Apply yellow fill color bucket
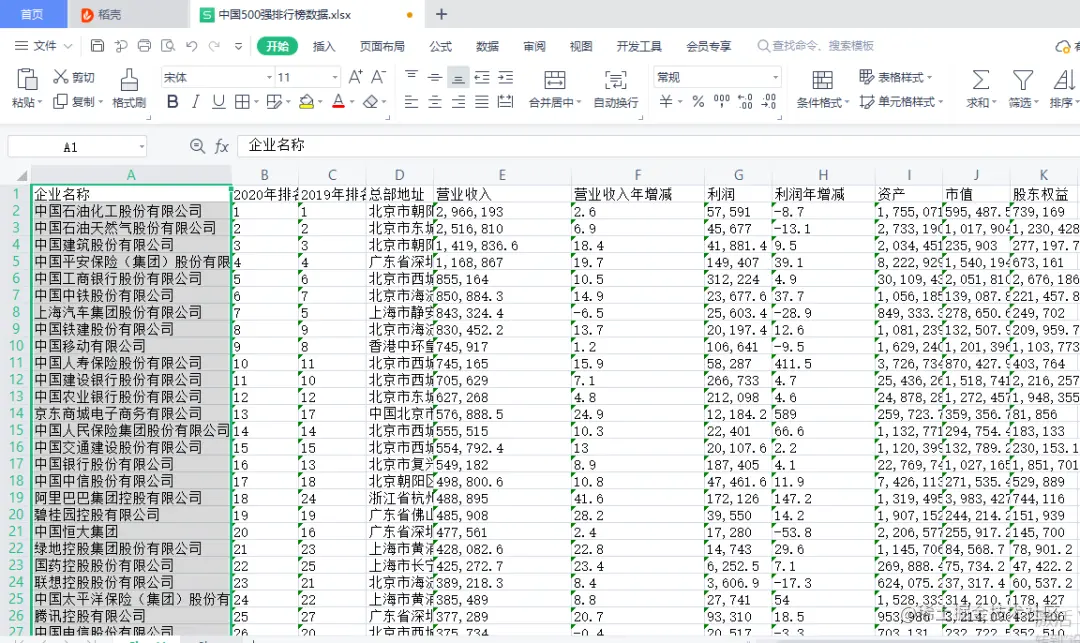This screenshot has width=1080, height=643. [x=307, y=102]
